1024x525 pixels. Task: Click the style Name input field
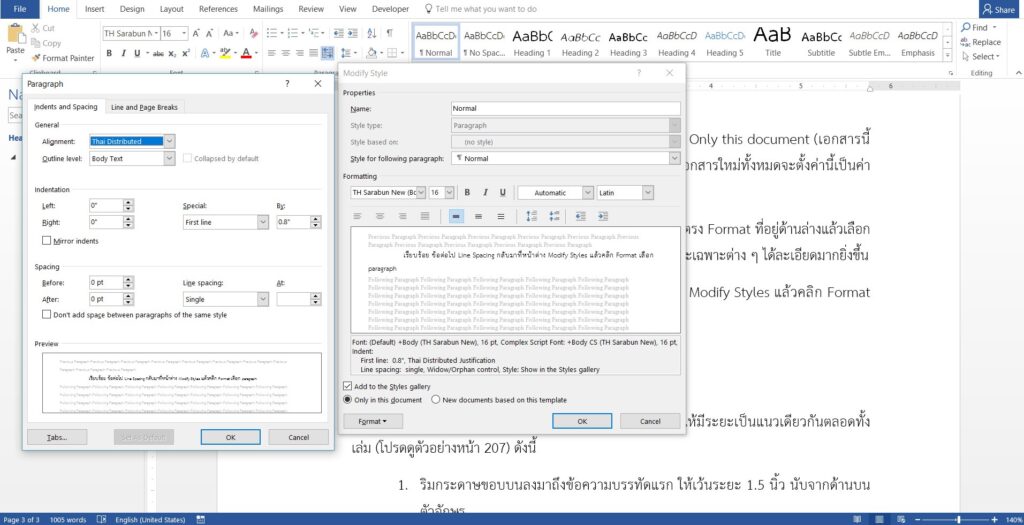click(565, 108)
